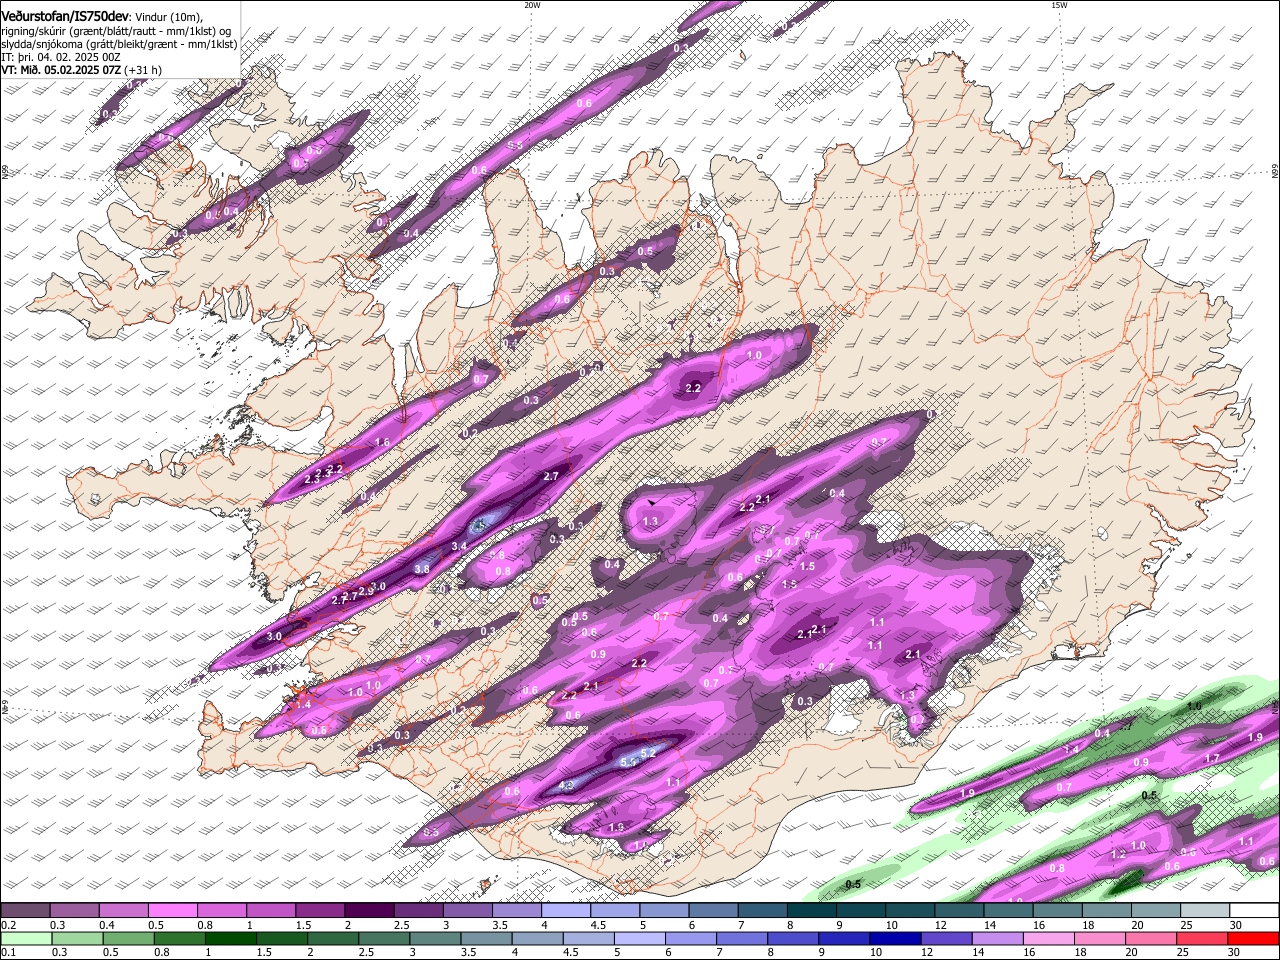
Task: Click light pink 16 swatch in lower legend
Action: pos(1048,938)
